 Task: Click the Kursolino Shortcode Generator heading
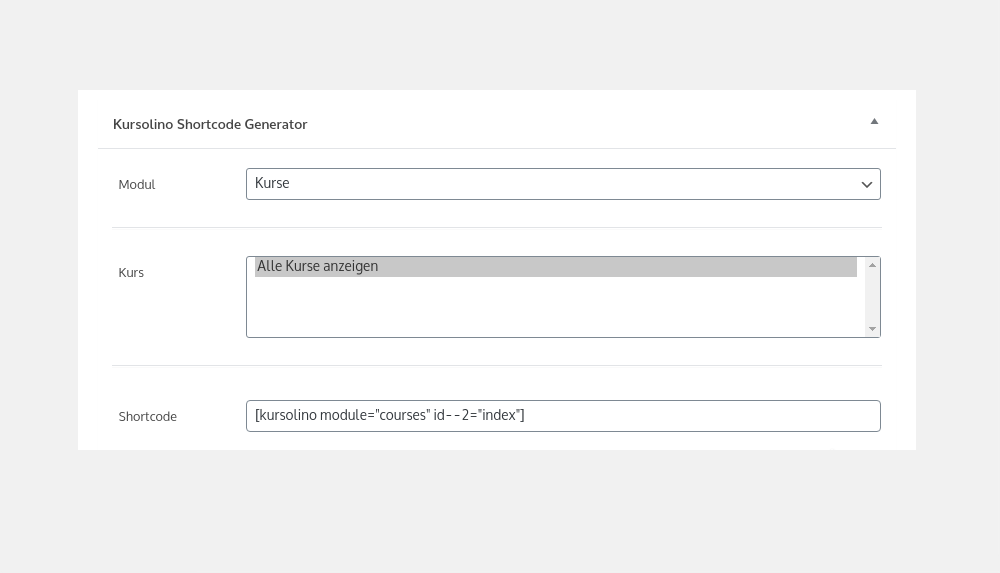pyautogui.click(x=210, y=124)
